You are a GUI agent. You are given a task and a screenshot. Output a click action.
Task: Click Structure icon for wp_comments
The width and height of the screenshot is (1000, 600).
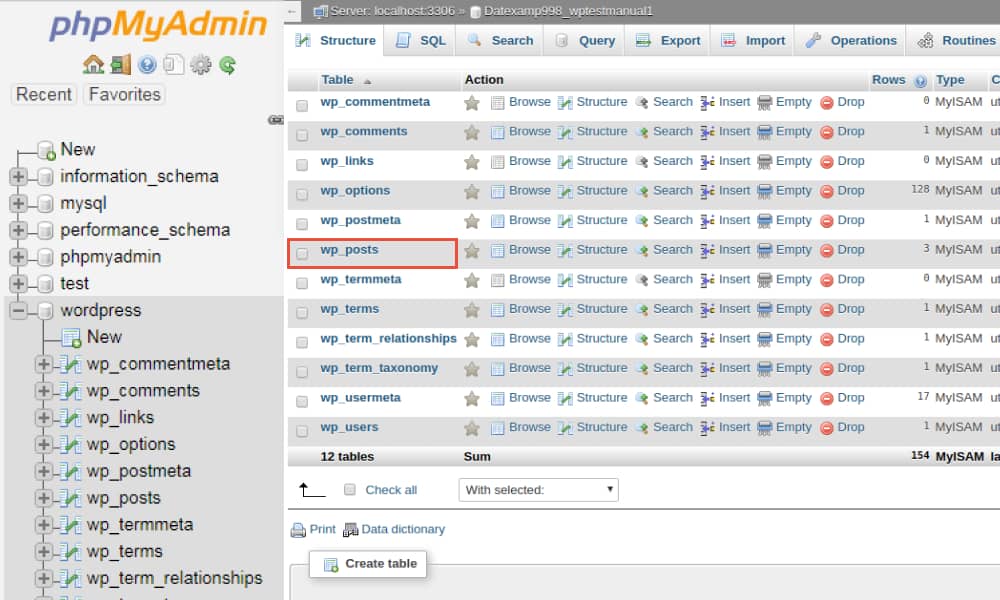564,132
